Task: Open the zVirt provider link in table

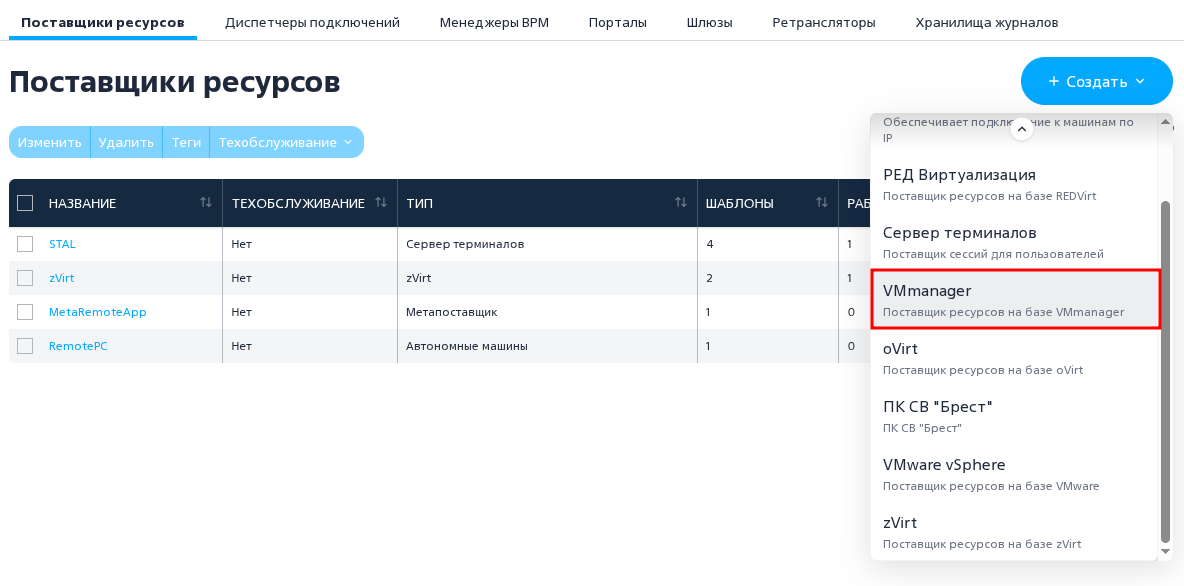Action: [61, 278]
